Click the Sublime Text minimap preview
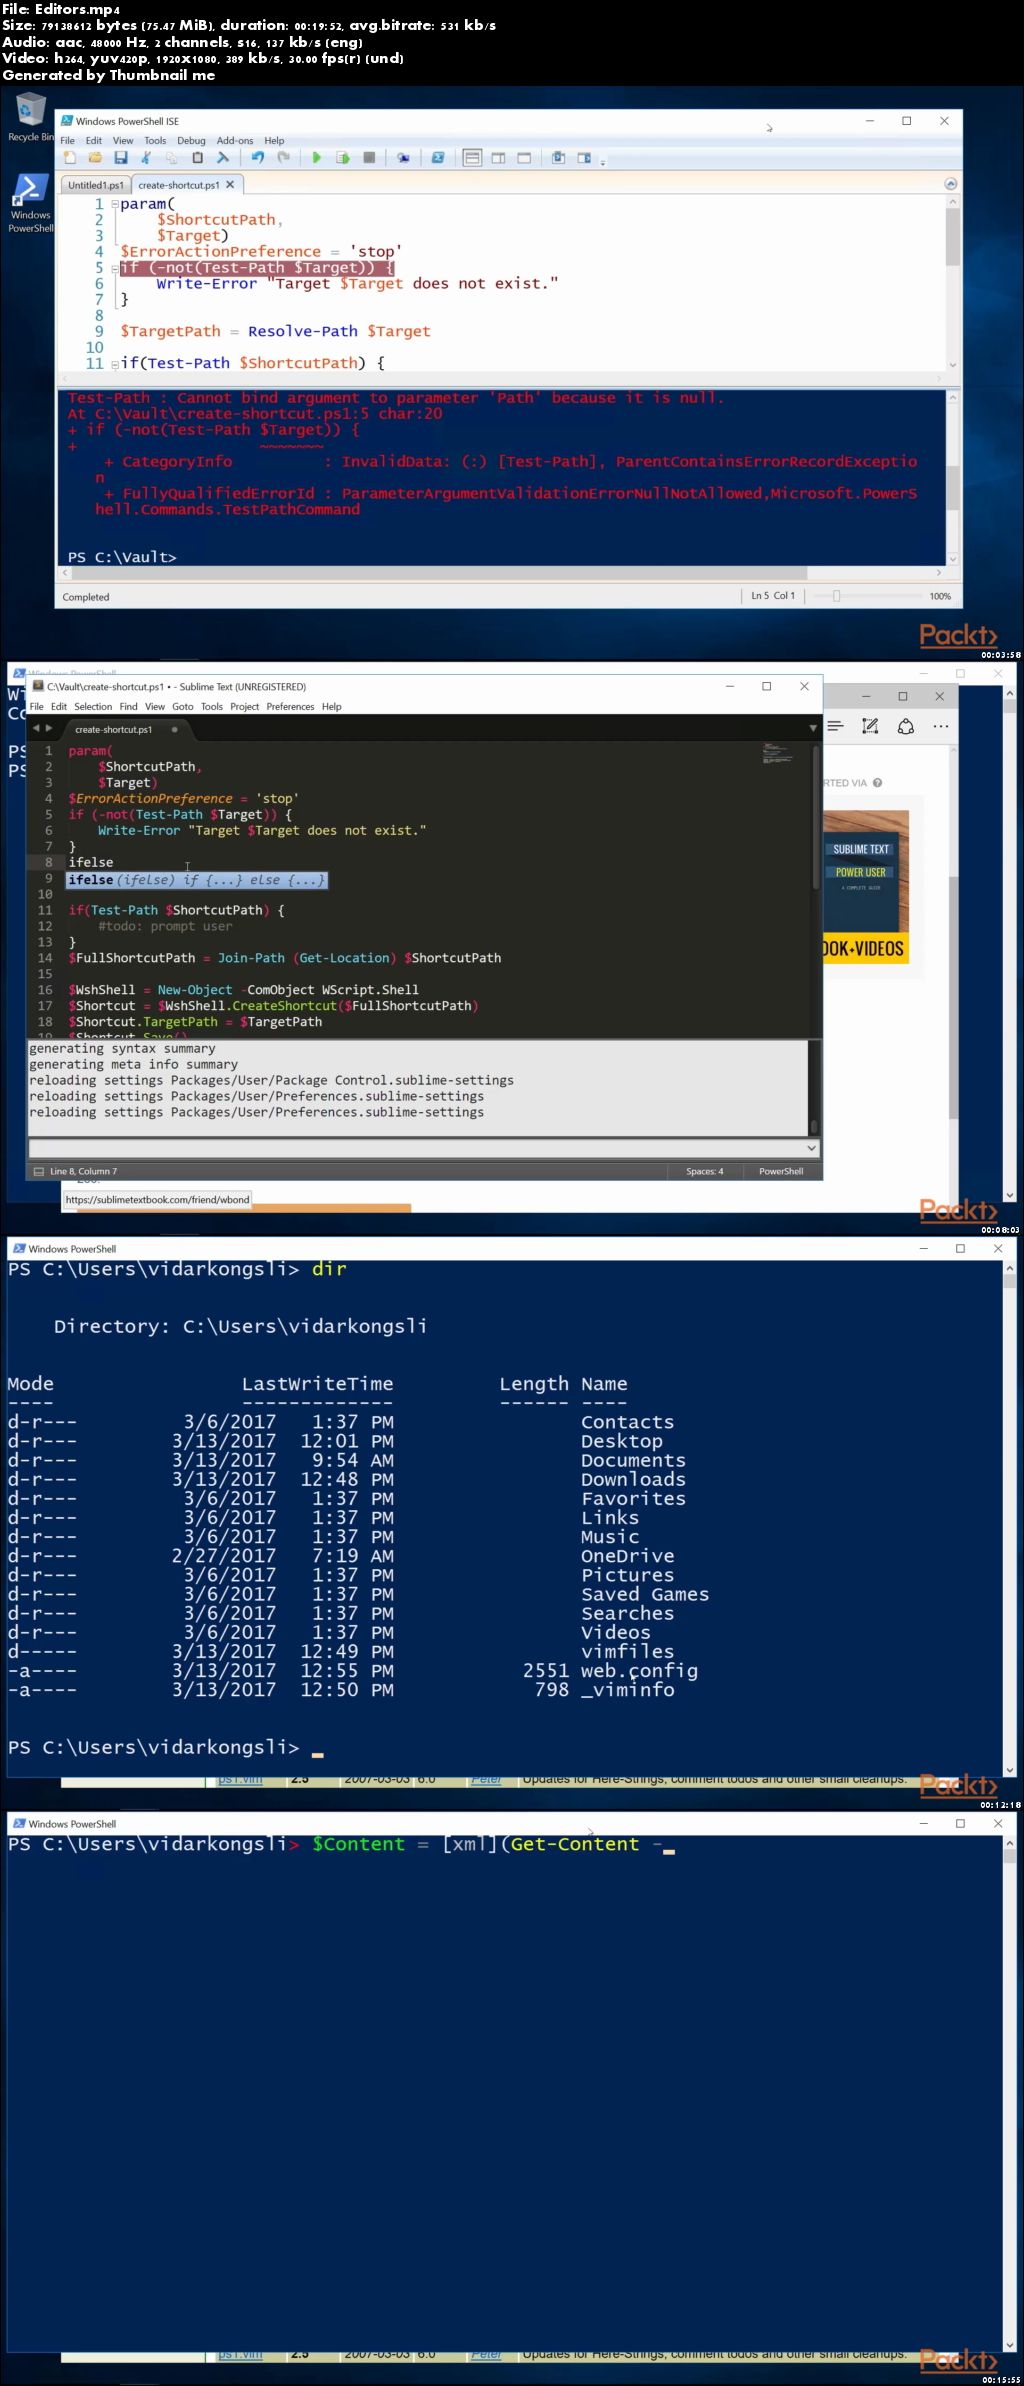 [776, 752]
